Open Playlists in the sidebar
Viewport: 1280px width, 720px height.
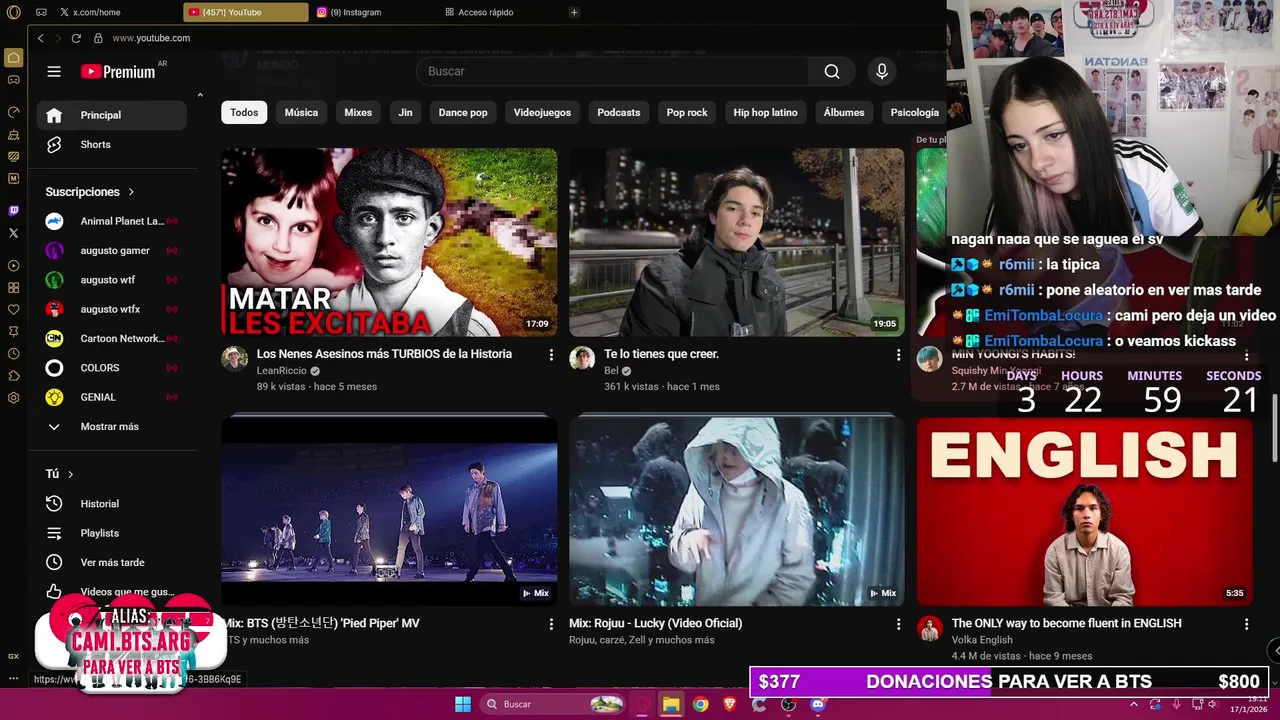[112, 533]
